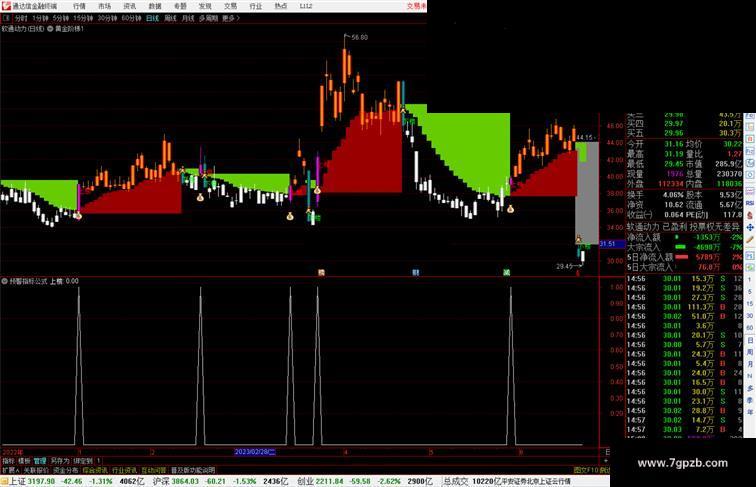Screen dimensions: 756x487
Task: Click the 模板 button
Action: tap(24, 461)
